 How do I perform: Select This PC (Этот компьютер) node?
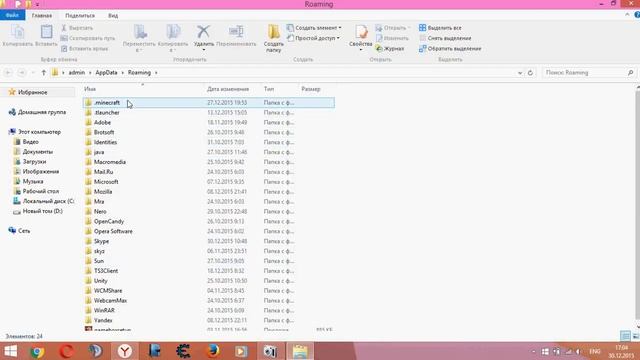pos(39,132)
